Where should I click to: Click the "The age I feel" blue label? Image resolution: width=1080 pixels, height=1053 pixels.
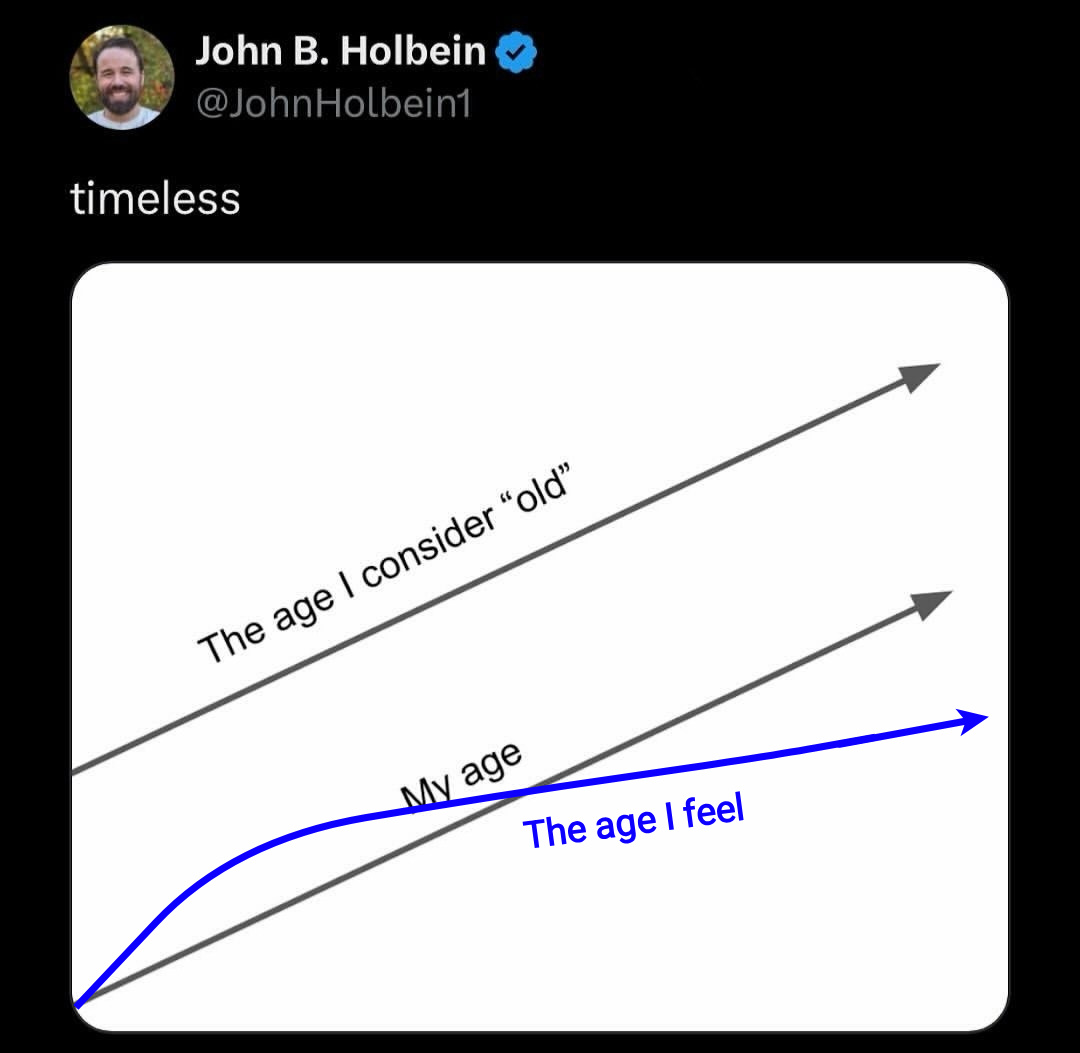pyautogui.click(x=634, y=824)
